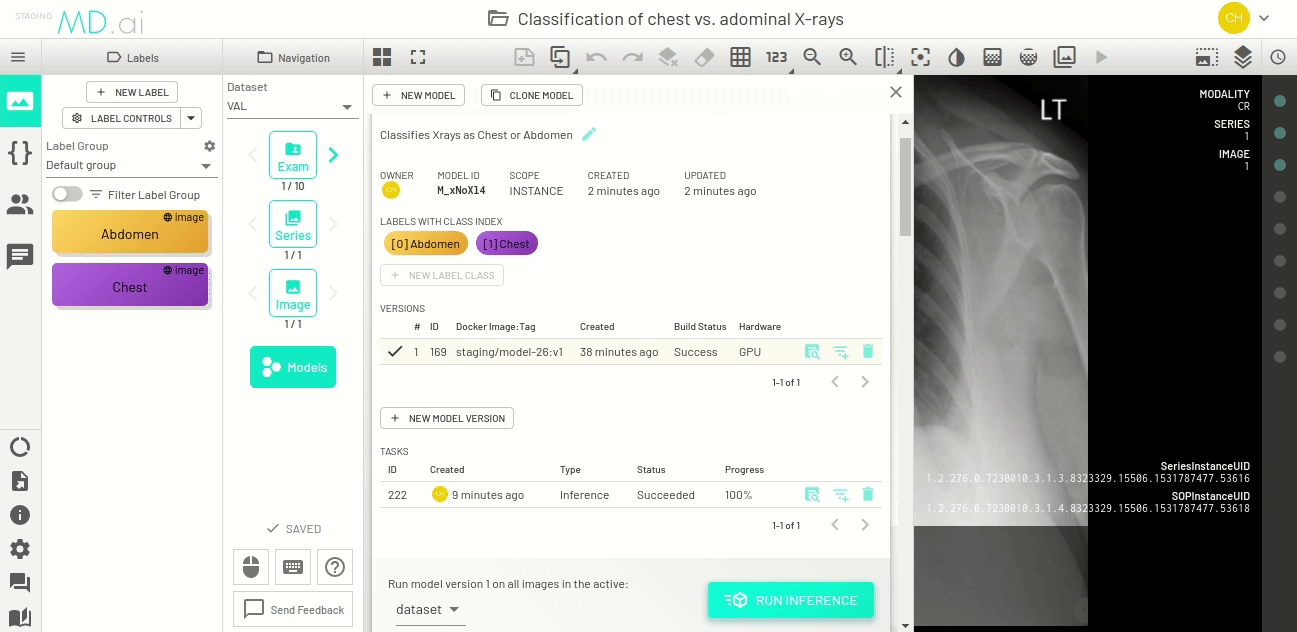
Task: Click the RUN INFERENCE button
Action: [x=791, y=600]
